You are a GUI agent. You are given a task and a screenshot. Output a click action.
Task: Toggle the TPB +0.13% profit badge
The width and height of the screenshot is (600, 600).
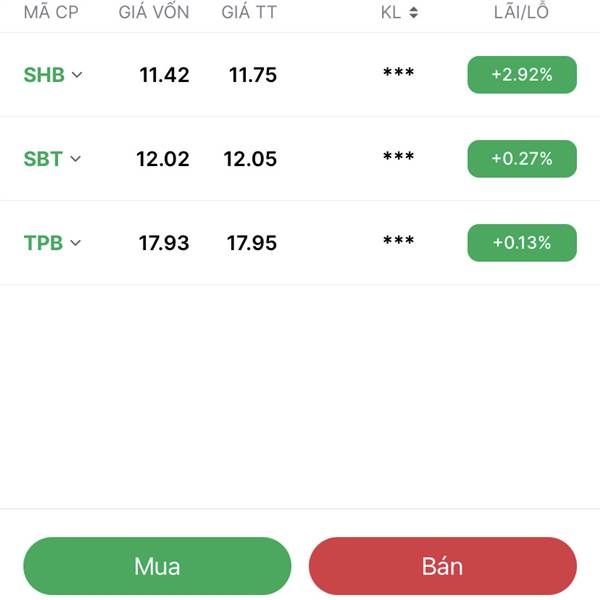point(522,243)
